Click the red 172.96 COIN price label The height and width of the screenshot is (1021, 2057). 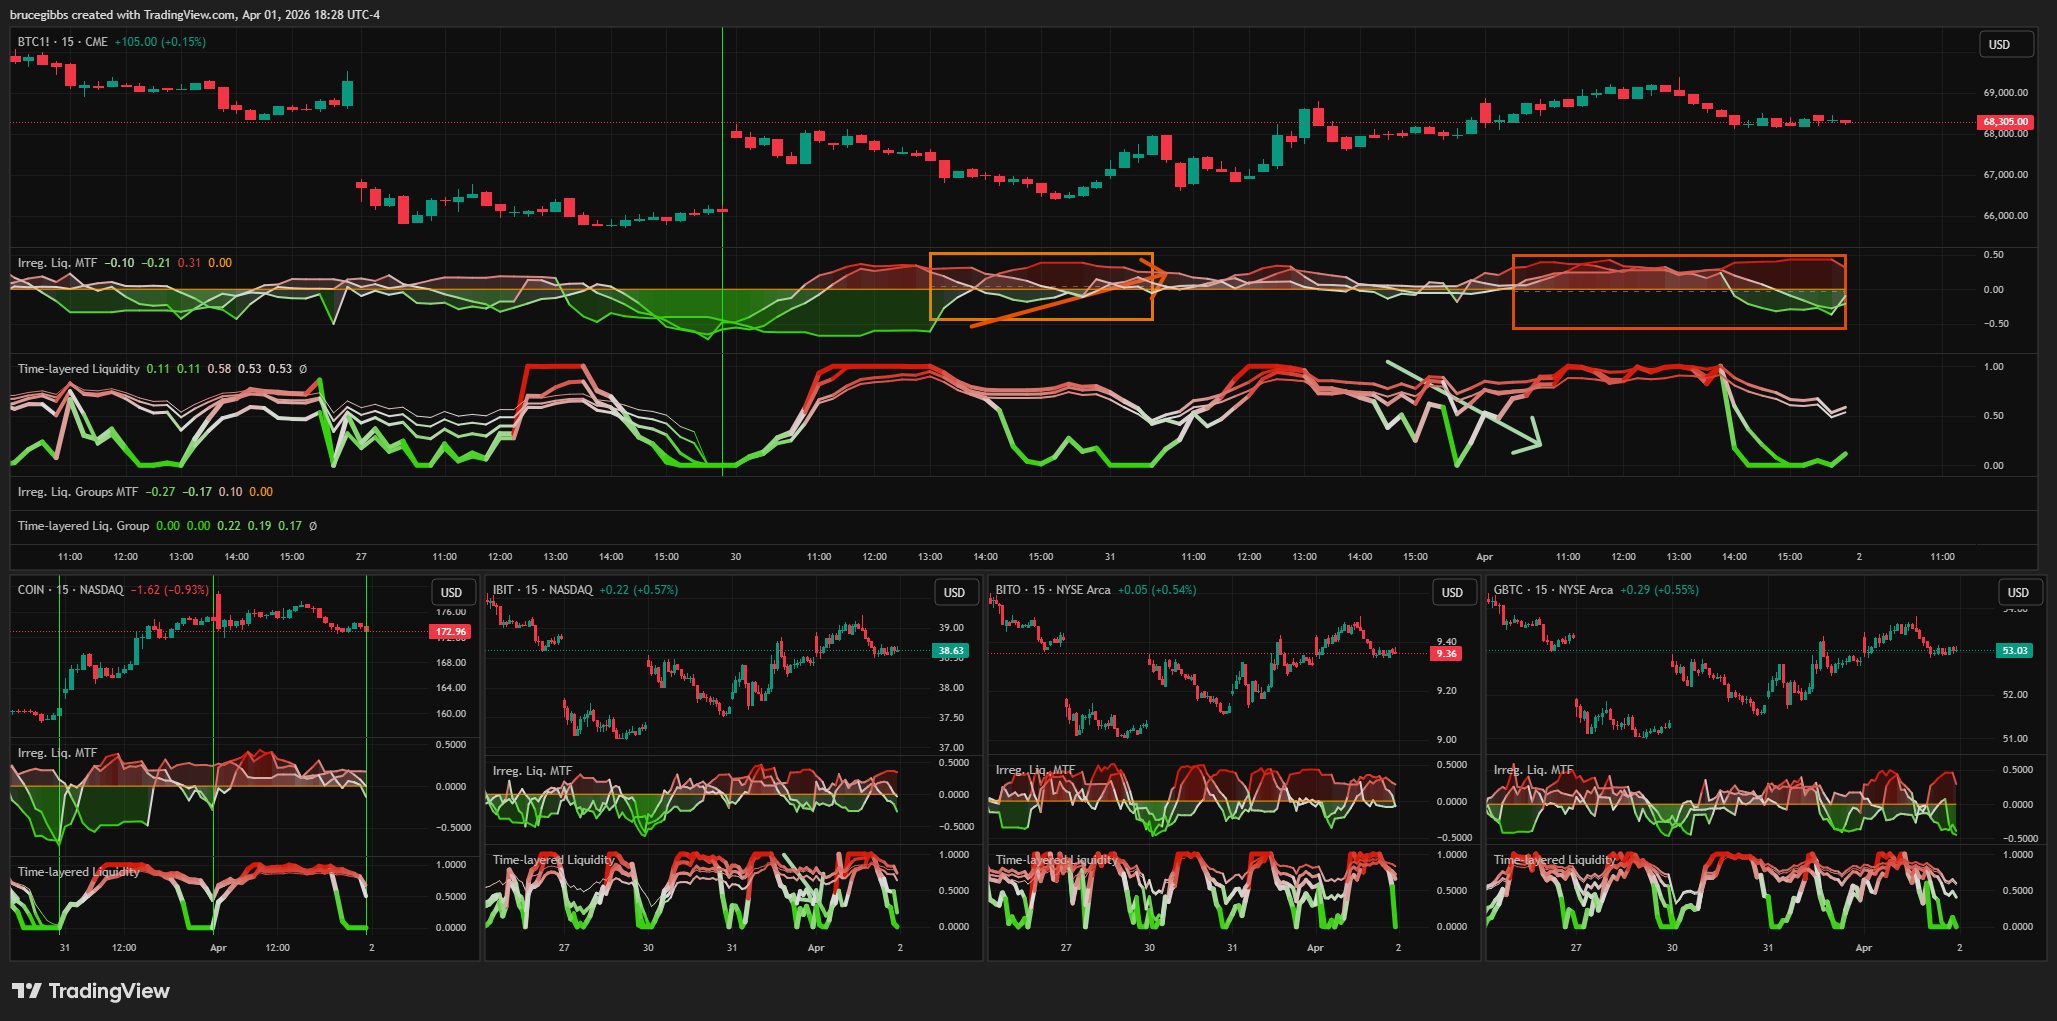[x=451, y=632]
